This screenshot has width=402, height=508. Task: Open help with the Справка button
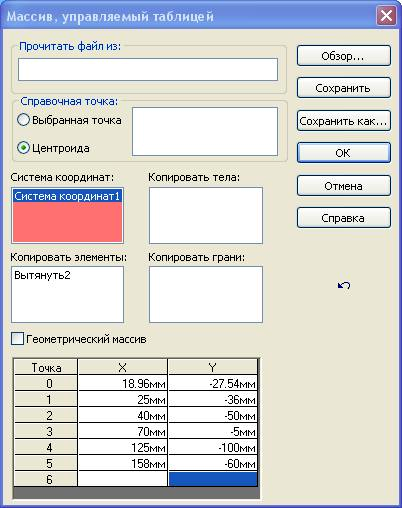[x=343, y=218]
